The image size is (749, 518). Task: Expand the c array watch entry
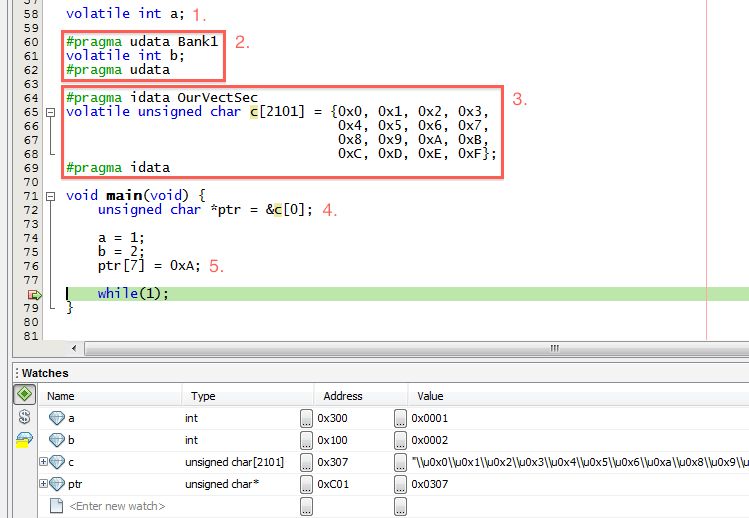tap(43, 462)
